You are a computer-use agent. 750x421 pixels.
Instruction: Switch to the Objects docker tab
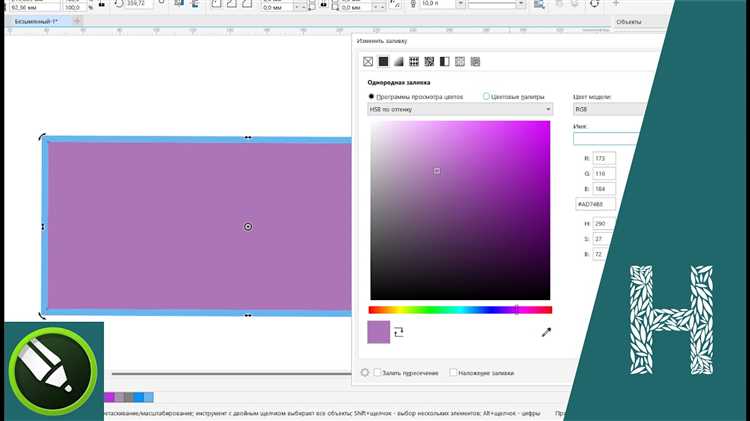[629, 22]
